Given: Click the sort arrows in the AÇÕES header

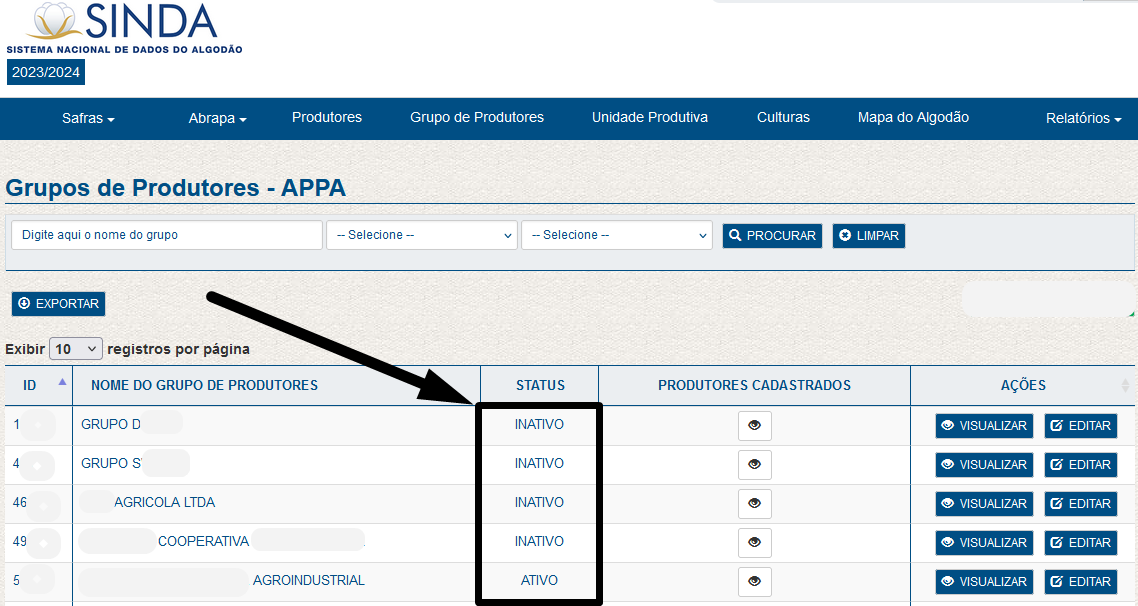Looking at the screenshot, I should point(1125,385).
